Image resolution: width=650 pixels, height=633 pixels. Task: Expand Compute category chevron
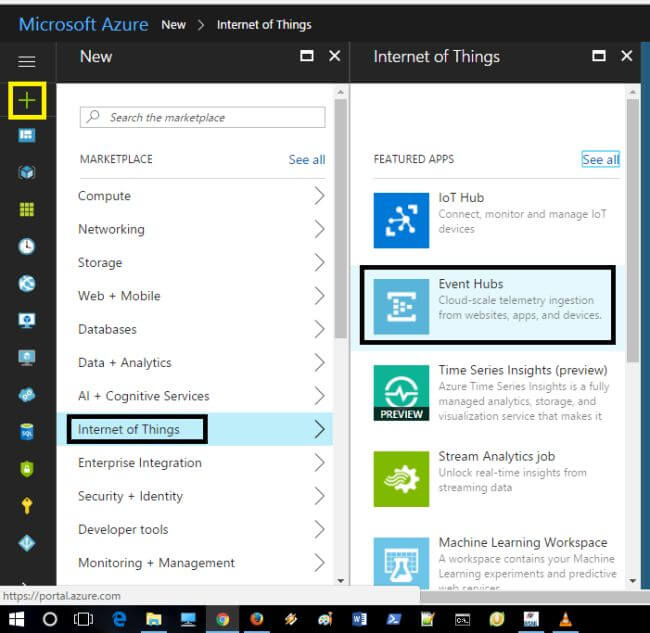[319, 196]
